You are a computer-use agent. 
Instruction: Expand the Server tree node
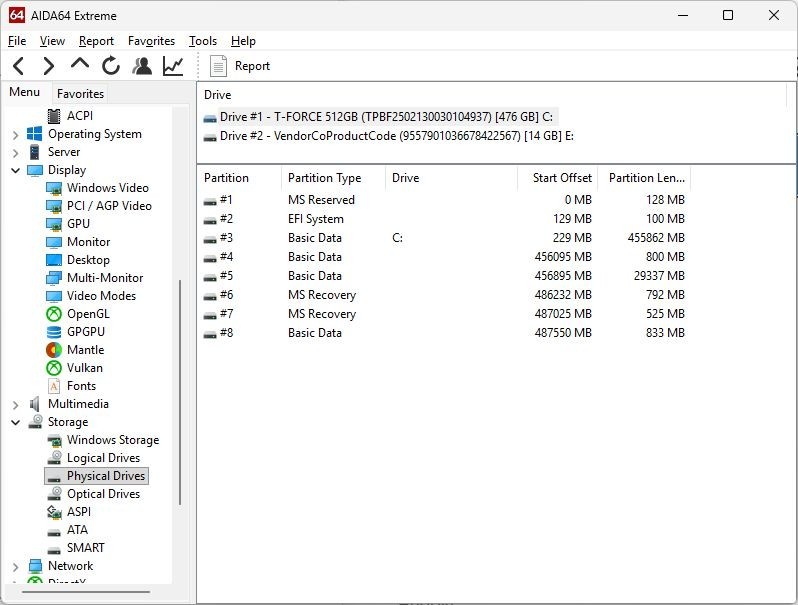click(x=16, y=153)
